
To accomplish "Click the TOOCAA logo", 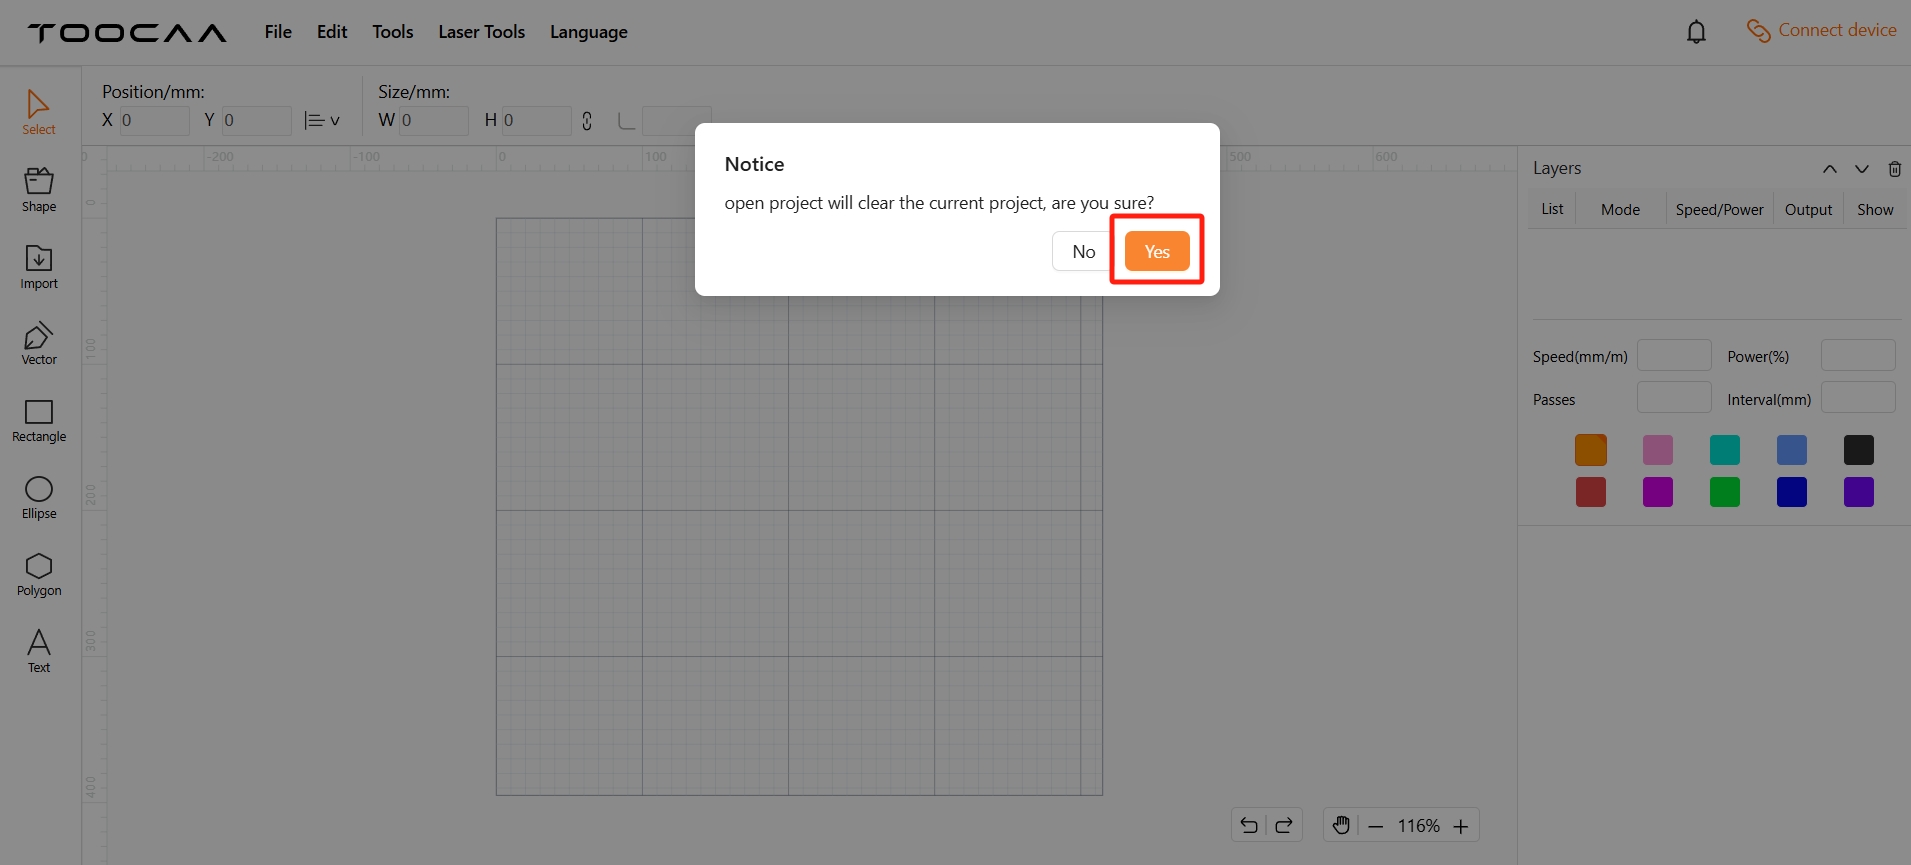I will 127,33.
